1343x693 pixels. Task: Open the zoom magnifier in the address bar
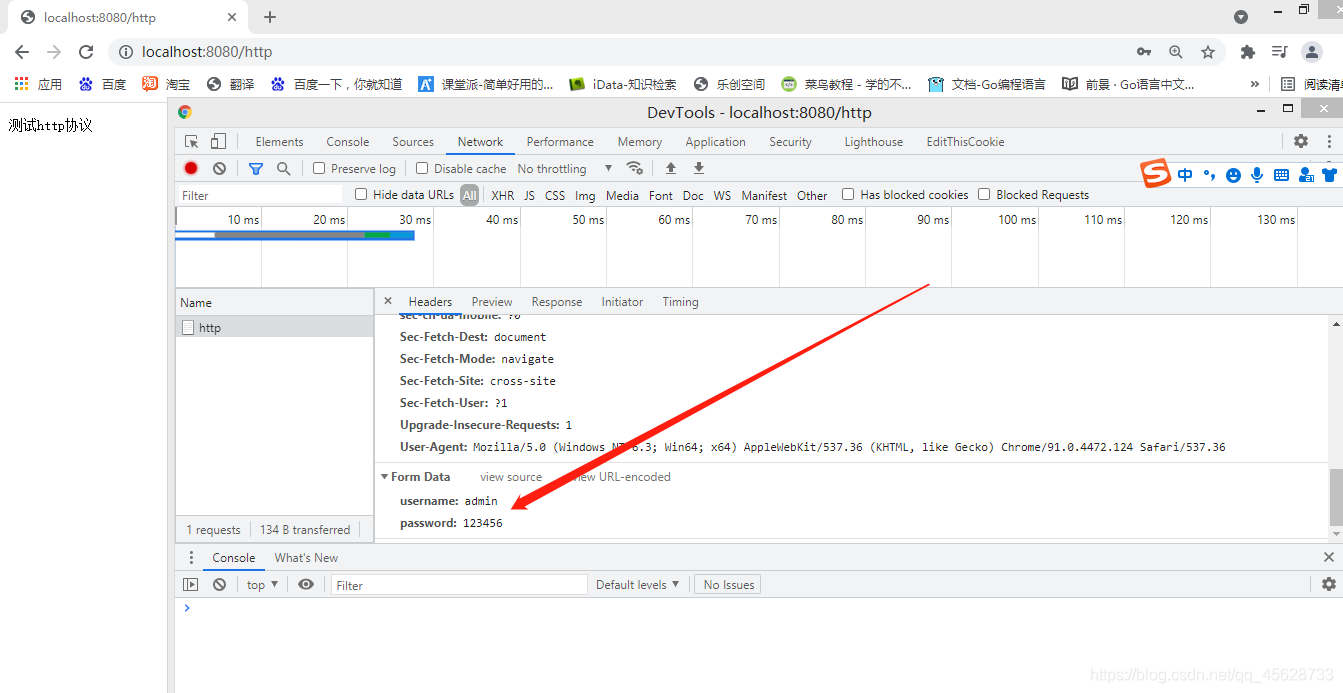click(x=1176, y=52)
